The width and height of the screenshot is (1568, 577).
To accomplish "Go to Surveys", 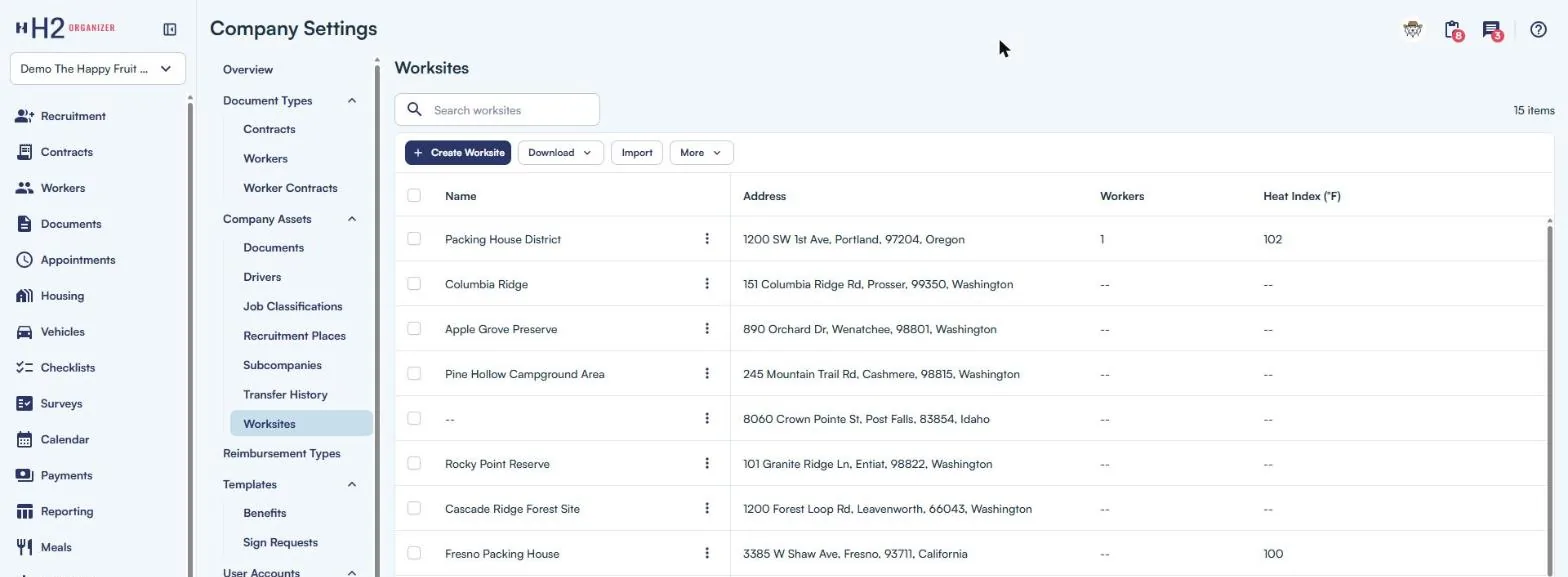I will click(61, 404).
